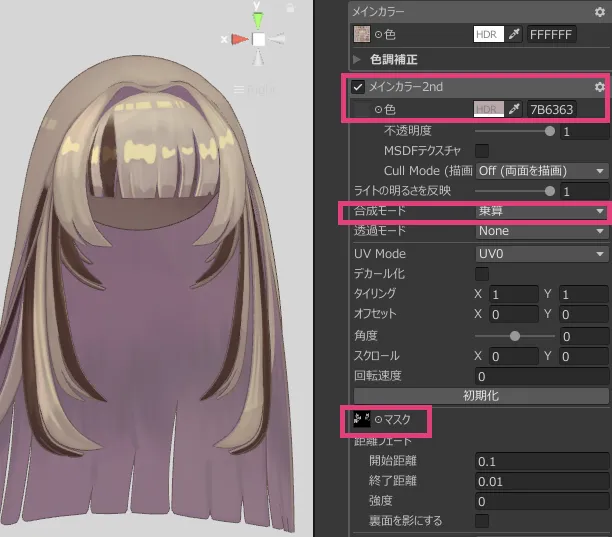Click the gray right-side gizmo cone
This screenshot has width=612, height=537.
[277, 39]
